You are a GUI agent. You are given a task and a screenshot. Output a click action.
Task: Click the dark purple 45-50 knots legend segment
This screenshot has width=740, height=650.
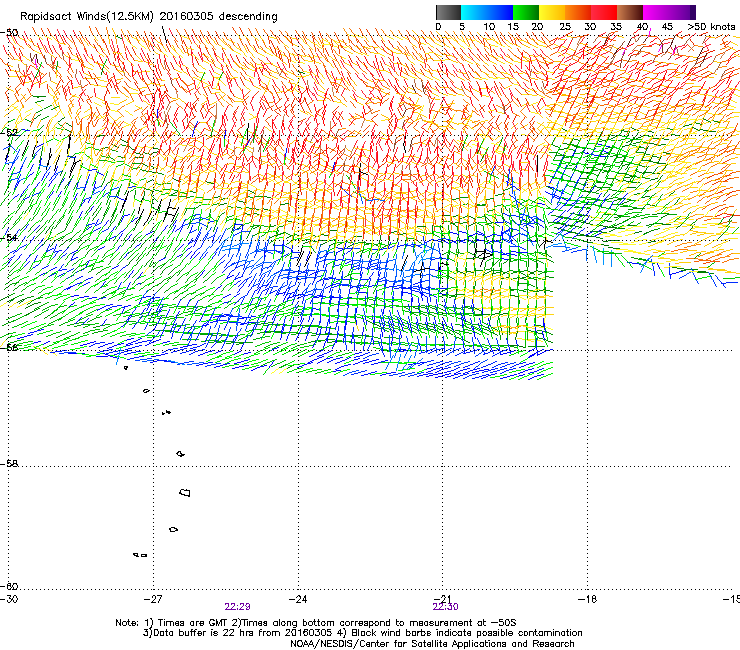[682, 12]
